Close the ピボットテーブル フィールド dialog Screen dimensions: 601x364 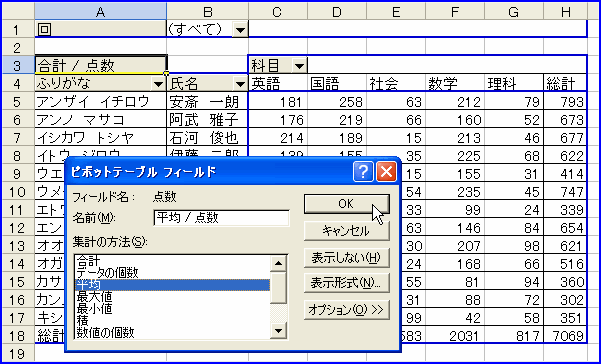click(x=386, y=172)
